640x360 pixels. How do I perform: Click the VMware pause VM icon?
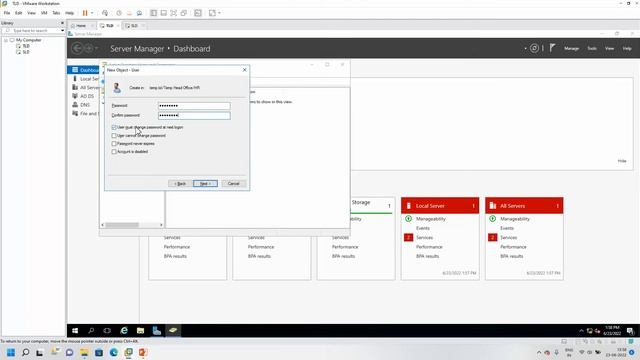[x=85, y=13]
